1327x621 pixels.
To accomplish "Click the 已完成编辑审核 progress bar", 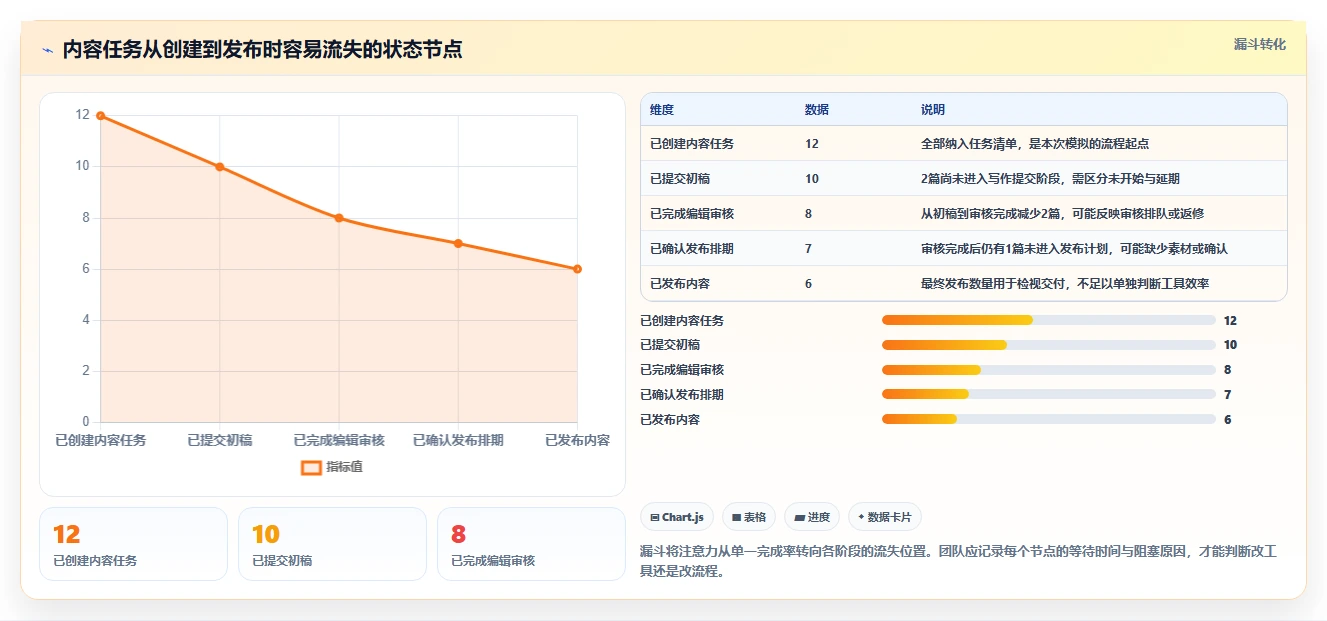I will pyautogui.click(x=1049, y=370).
